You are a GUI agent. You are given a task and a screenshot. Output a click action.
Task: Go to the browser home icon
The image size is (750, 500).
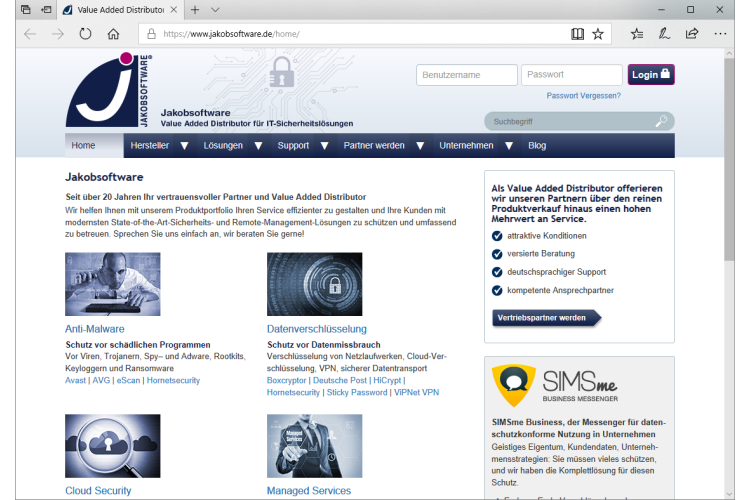[113, 33]
